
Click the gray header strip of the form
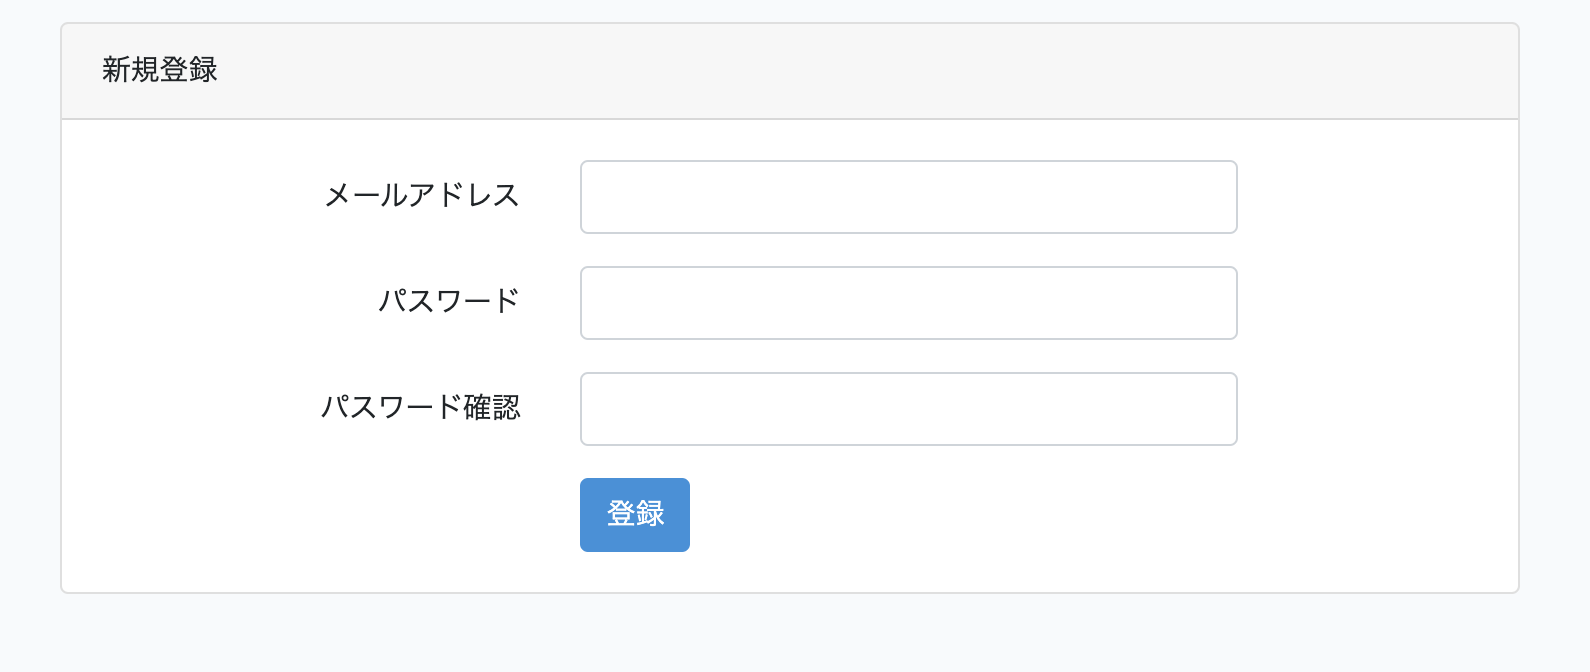900,70
